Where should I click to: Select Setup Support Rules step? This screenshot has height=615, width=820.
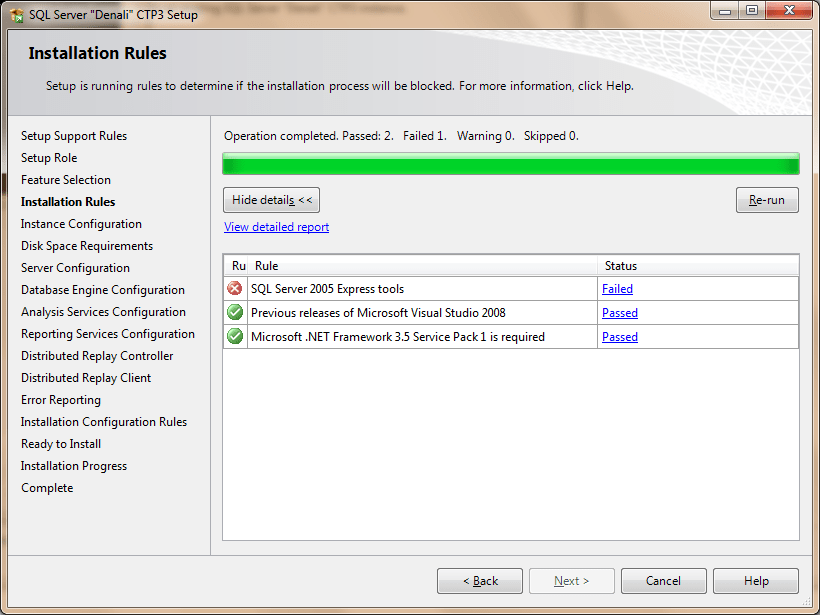(74, 136)
